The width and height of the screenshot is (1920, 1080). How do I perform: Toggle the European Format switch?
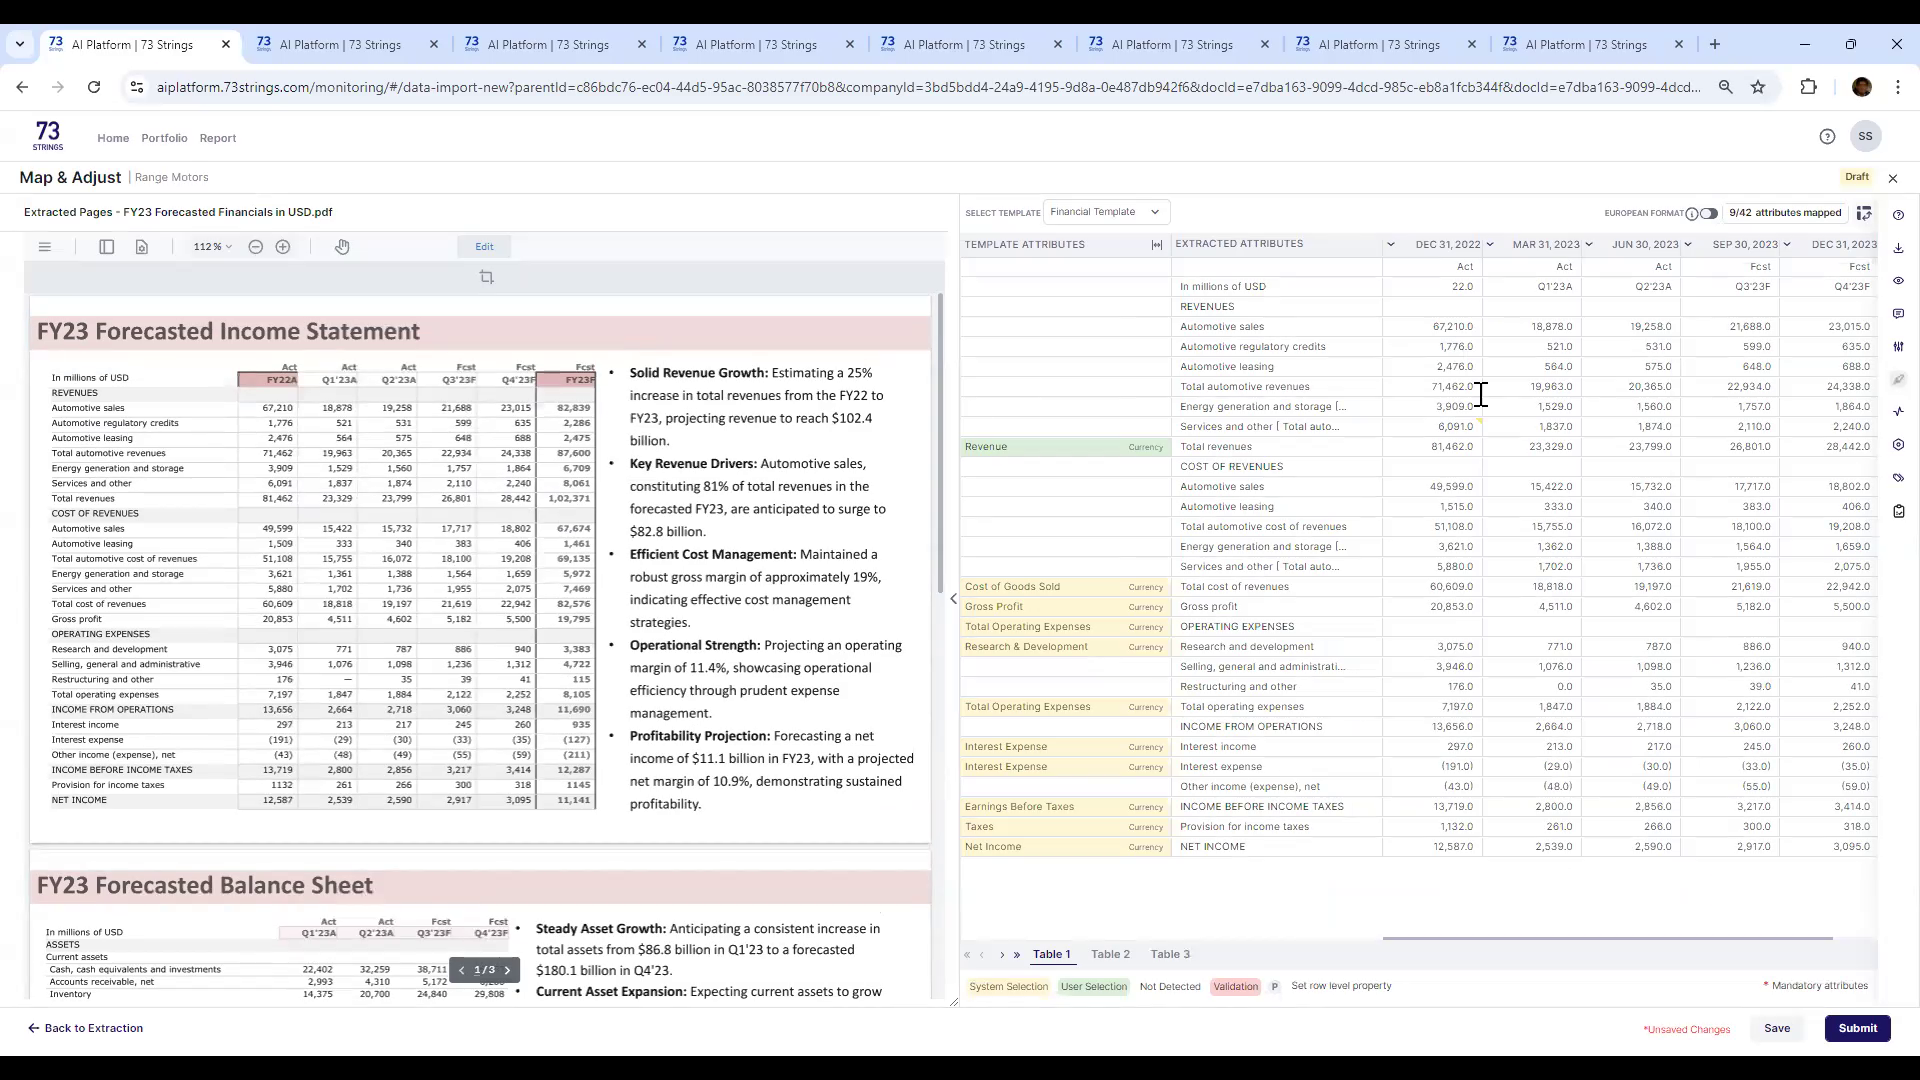click(x=1708, y=214)
